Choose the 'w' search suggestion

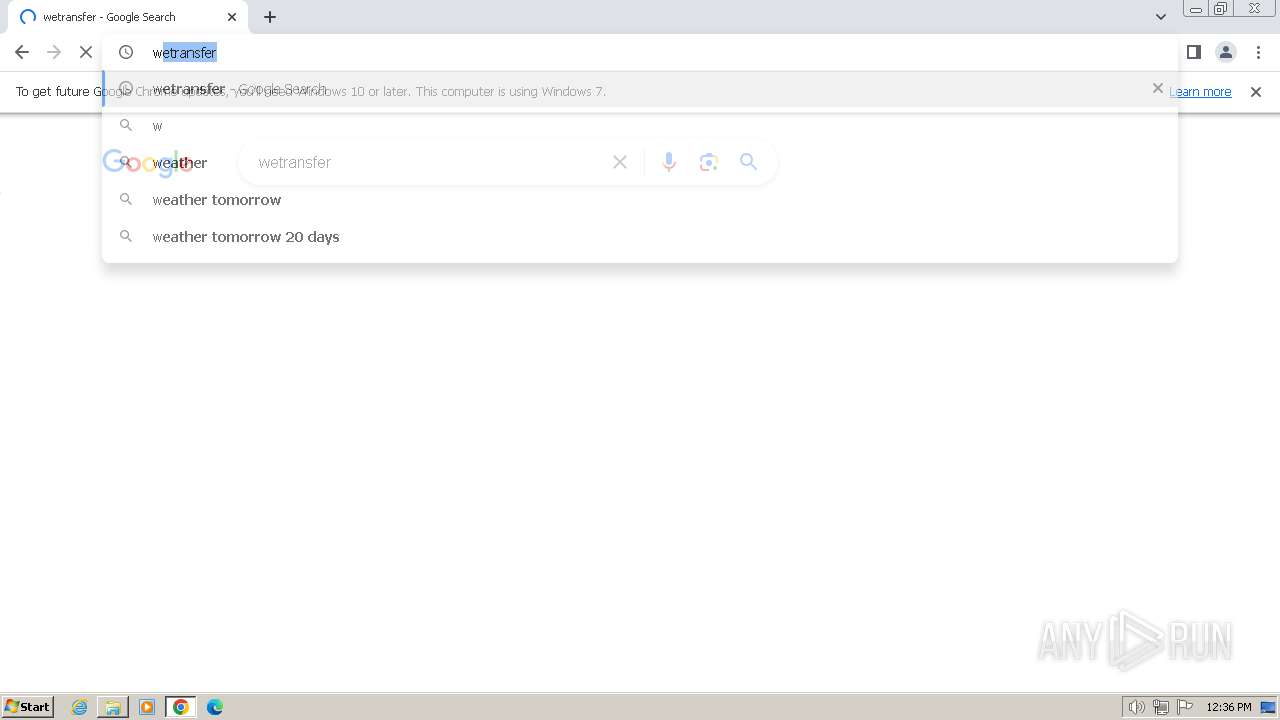click(x=640, y=125)
